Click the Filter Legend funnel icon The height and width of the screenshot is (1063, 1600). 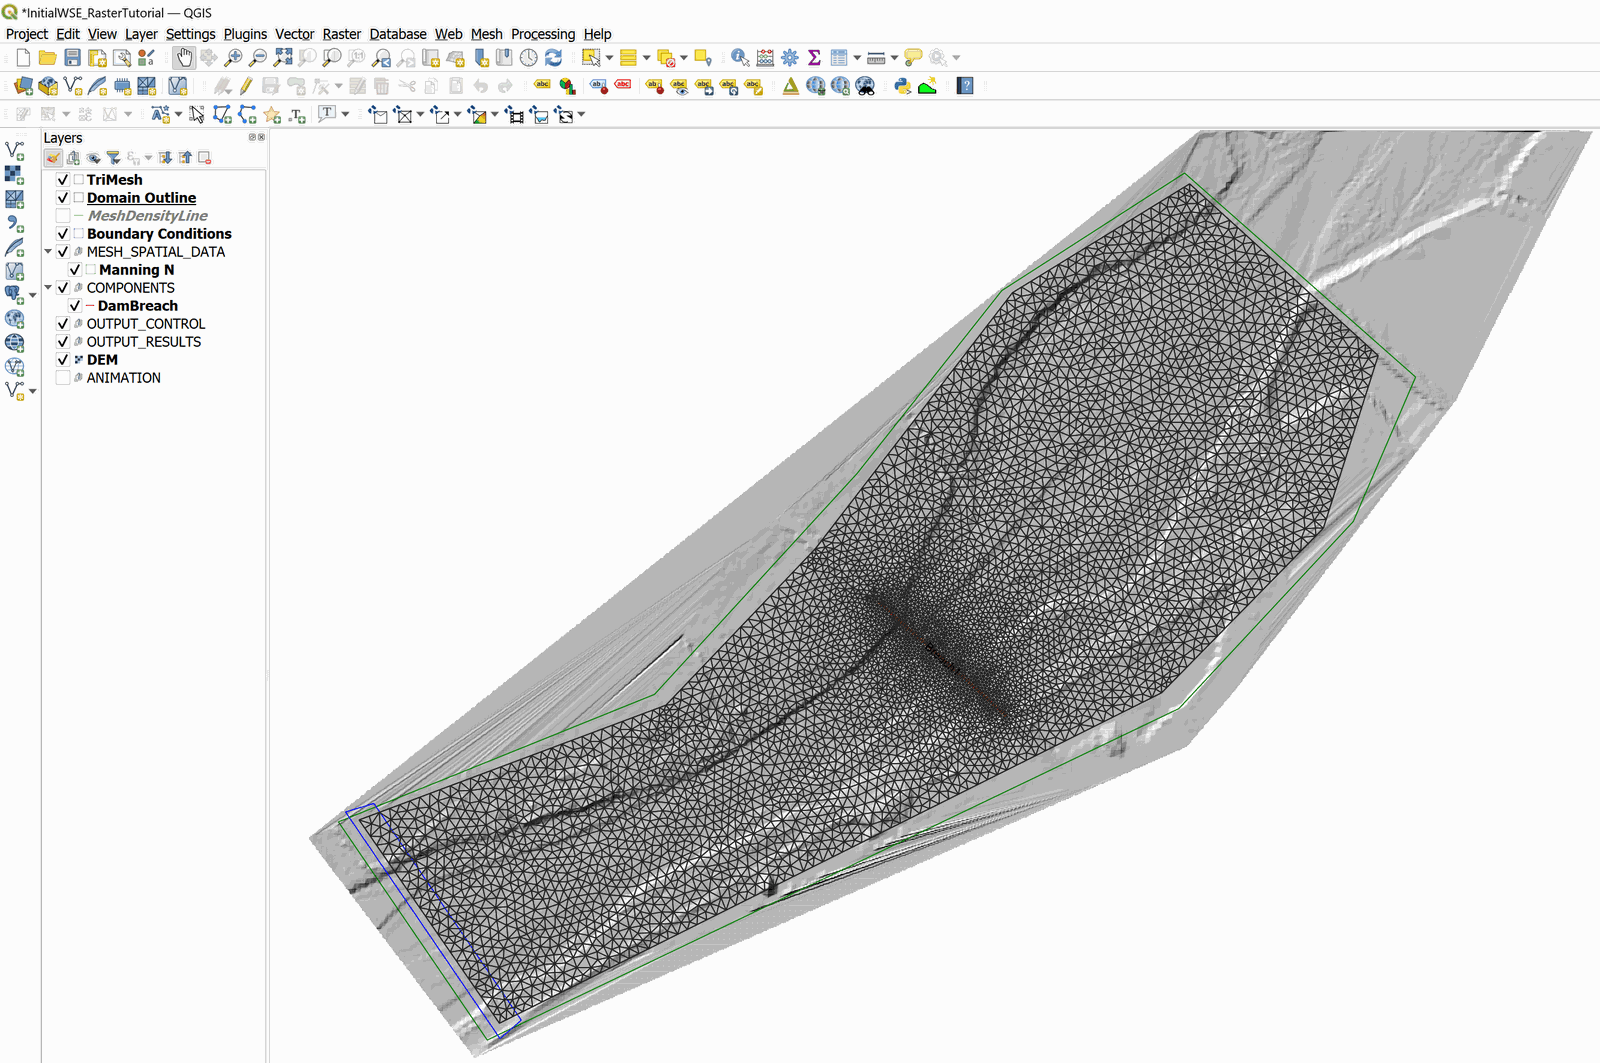(114, 158)
